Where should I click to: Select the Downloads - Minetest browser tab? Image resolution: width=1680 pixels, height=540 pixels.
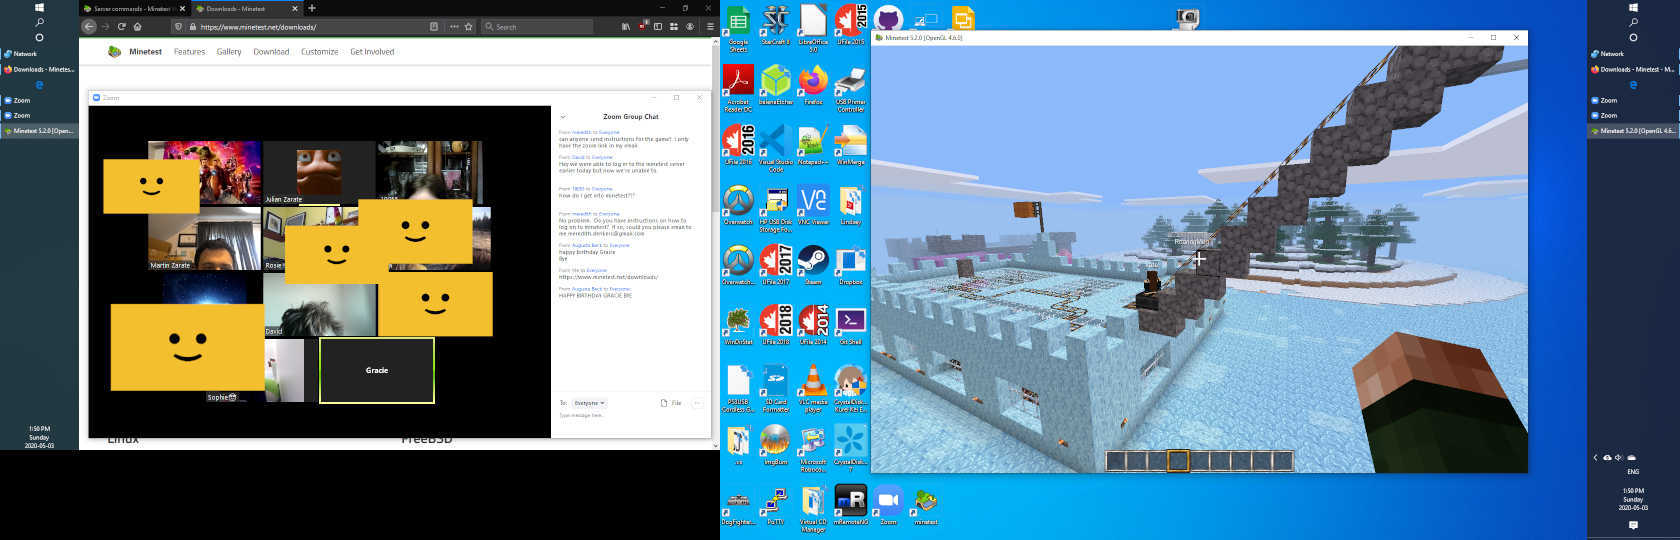coord(246,8)
